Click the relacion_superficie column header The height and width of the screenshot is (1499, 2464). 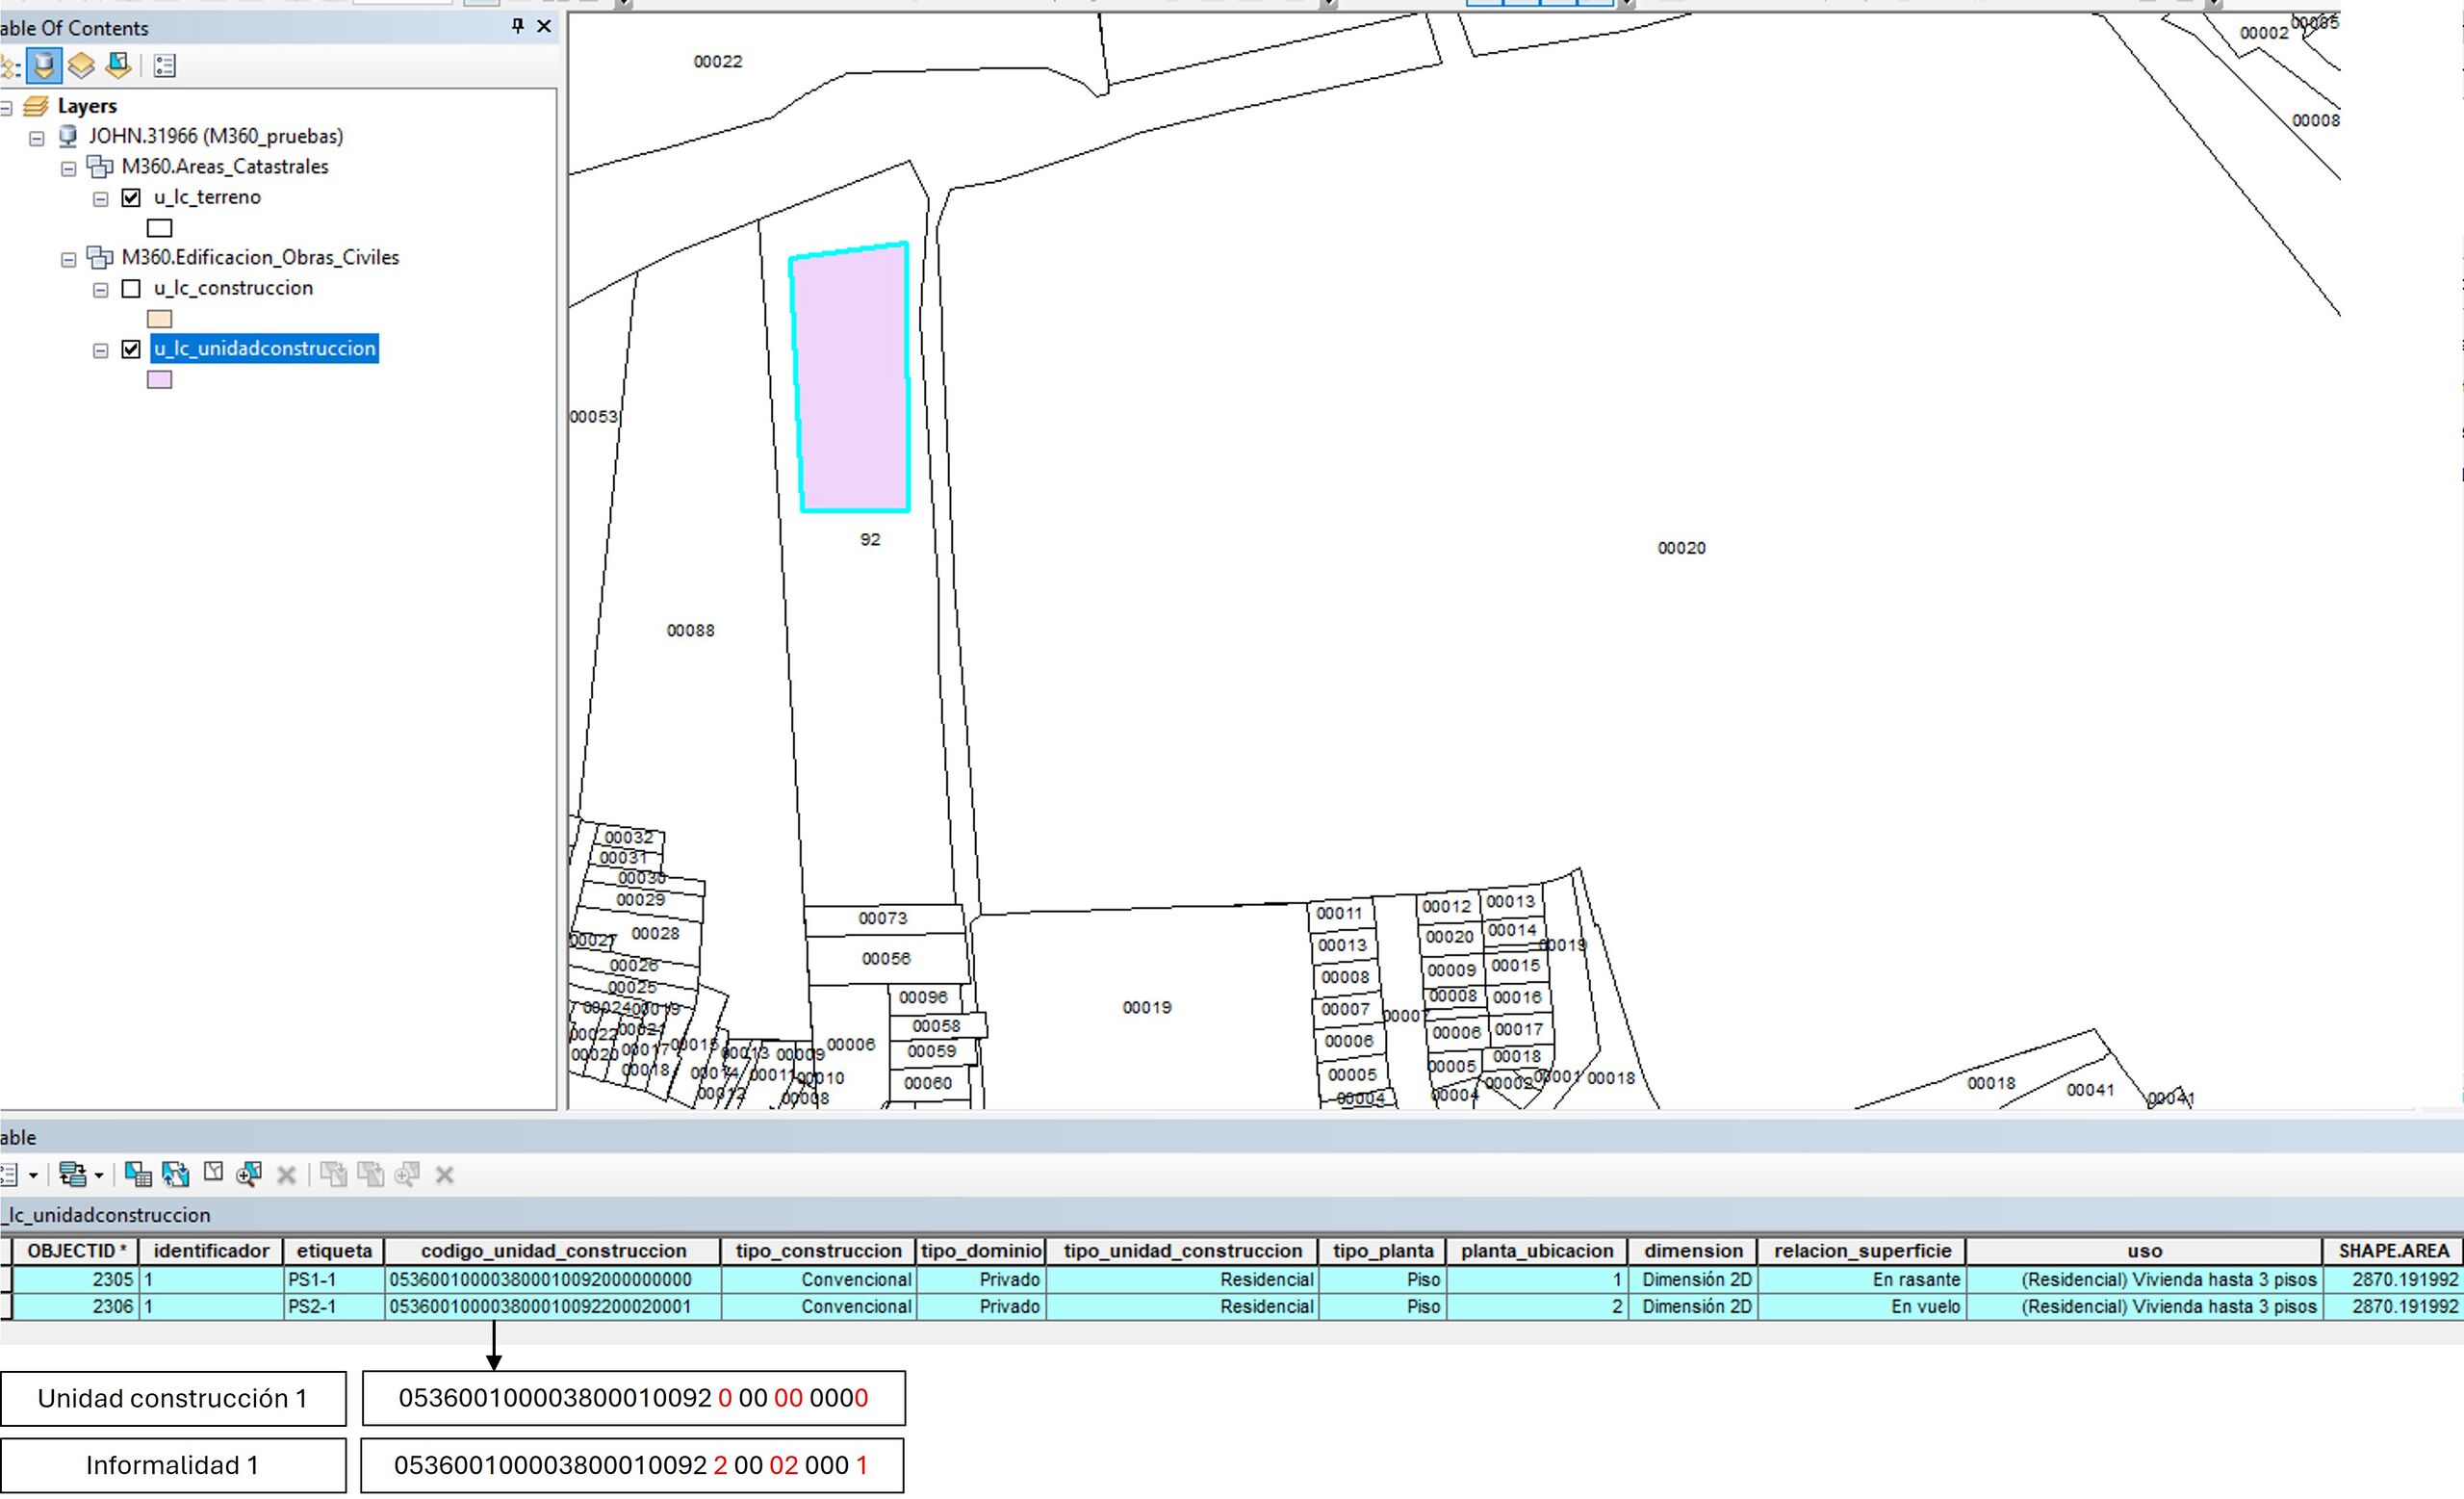tap(1862, 1251)
